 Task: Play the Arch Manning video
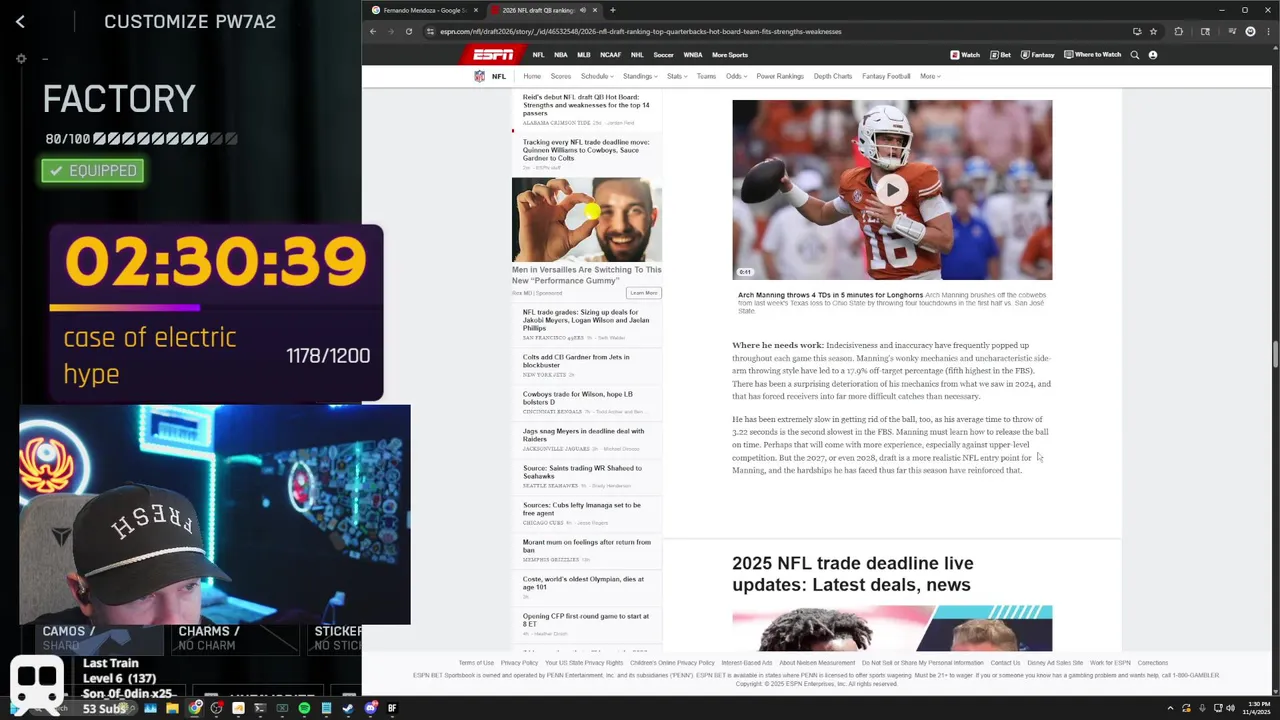point(892,190)
